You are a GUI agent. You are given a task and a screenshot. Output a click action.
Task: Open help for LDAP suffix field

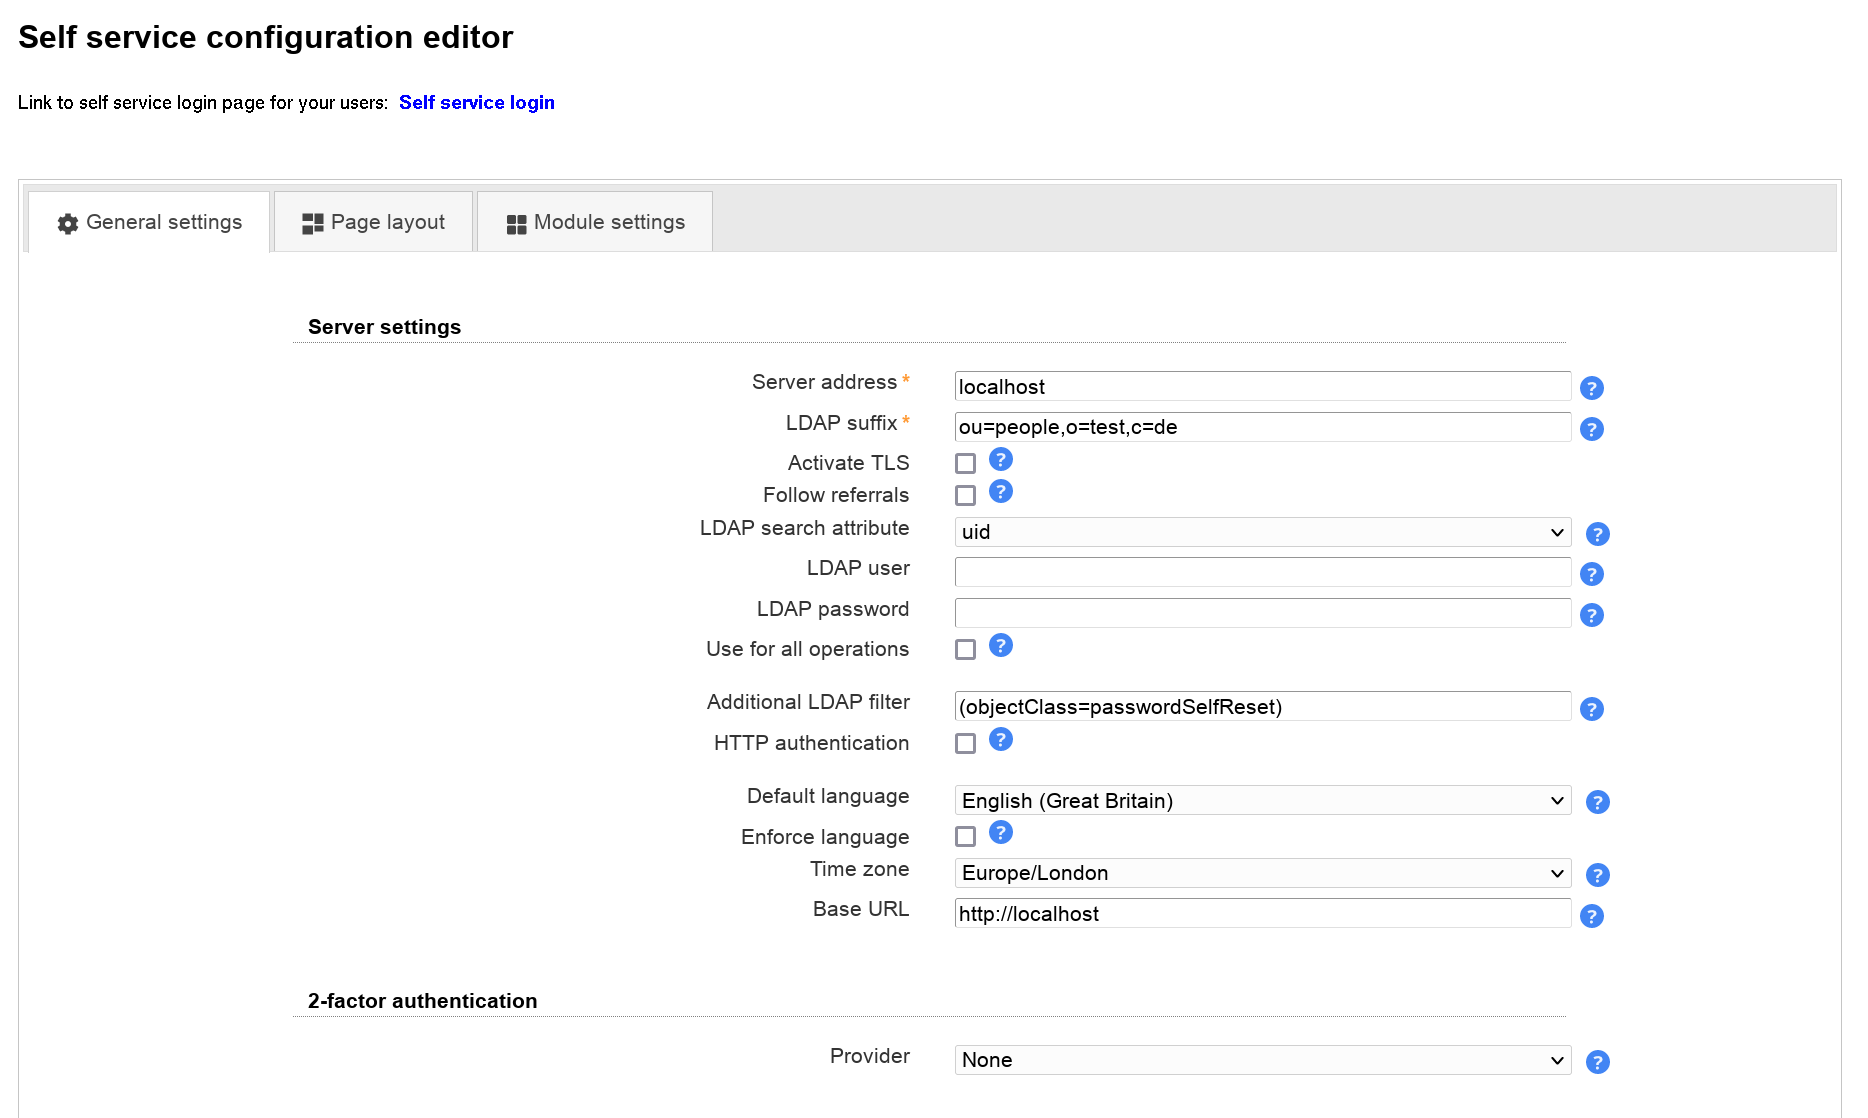tap(1591, 429)
